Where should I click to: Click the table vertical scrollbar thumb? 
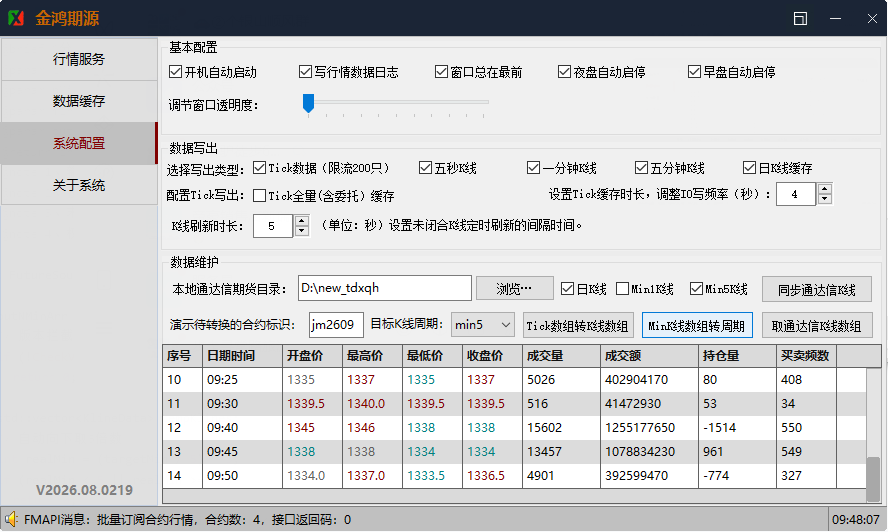click(874, 479)
